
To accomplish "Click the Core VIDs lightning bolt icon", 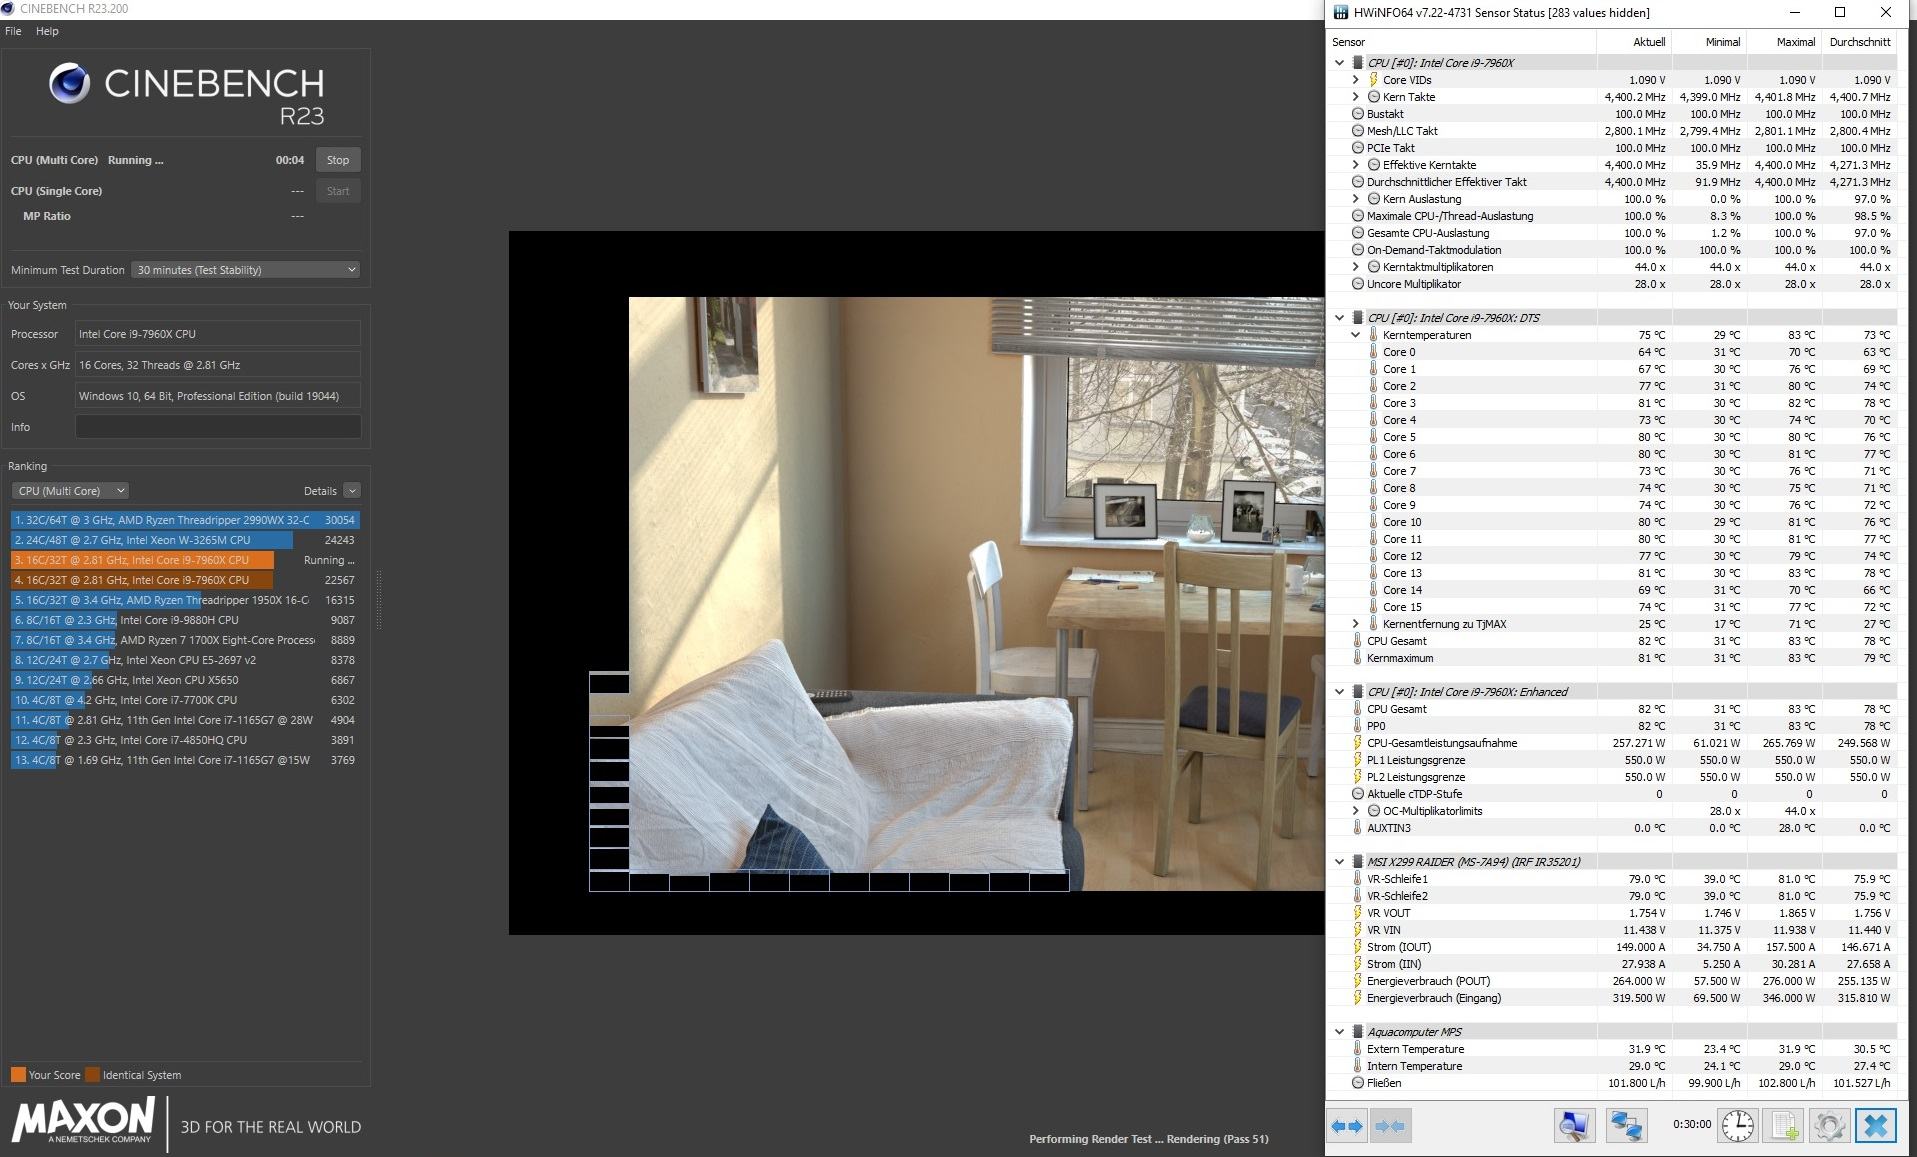I will (1373, 80).
